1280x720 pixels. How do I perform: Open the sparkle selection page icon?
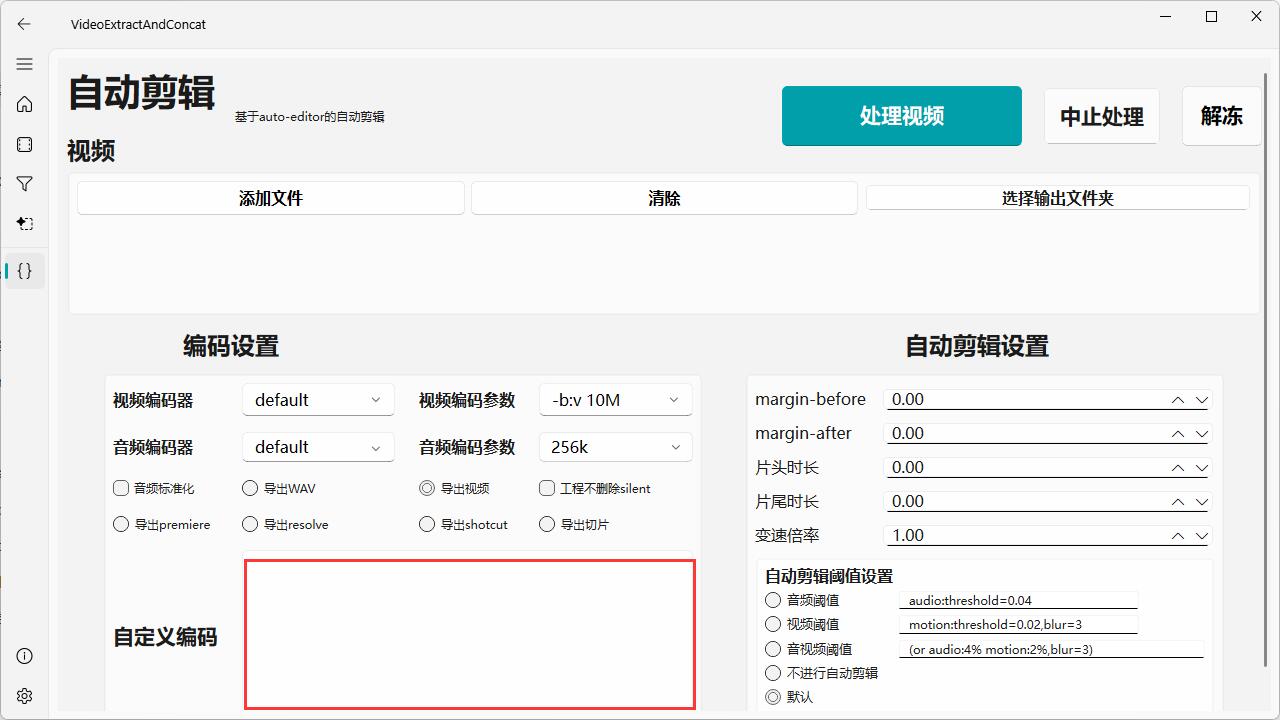(x=25, y=224)
